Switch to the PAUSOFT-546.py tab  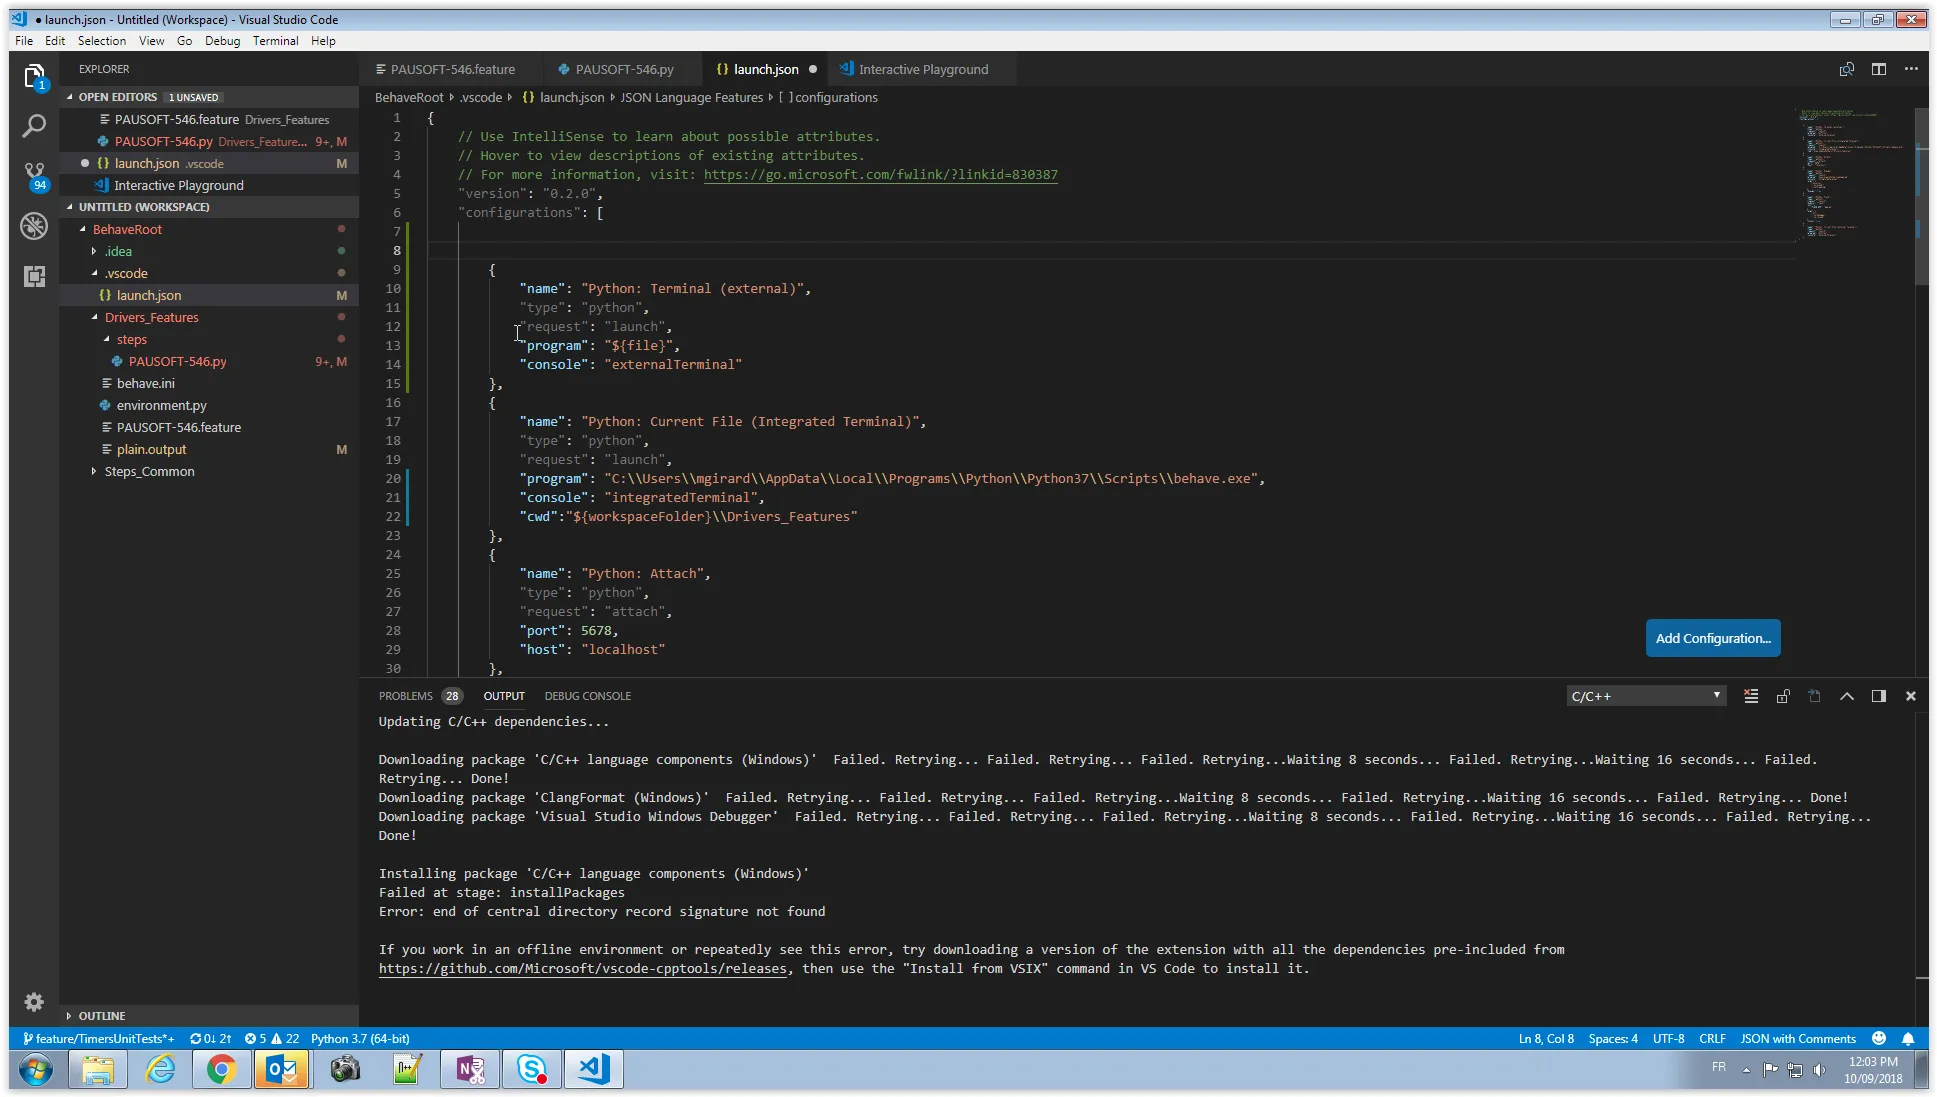pos(623,69)
